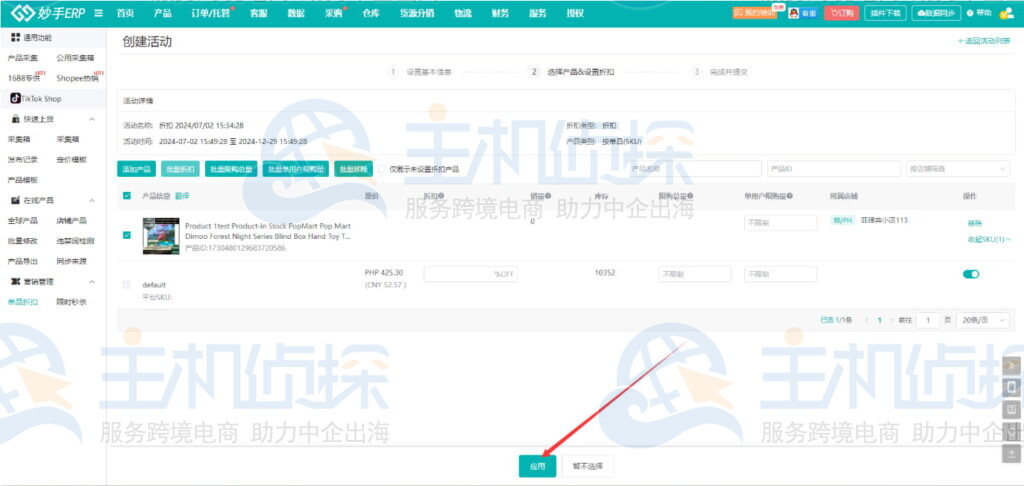Click the info icon next to 销量 column
1024x486 pixels.
pos(548,195)
